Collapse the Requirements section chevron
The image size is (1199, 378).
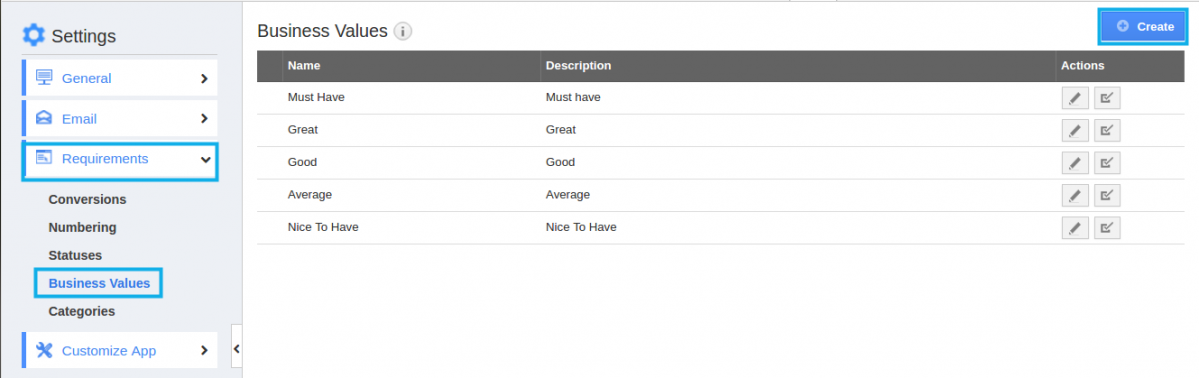click(x=205, y=159)
